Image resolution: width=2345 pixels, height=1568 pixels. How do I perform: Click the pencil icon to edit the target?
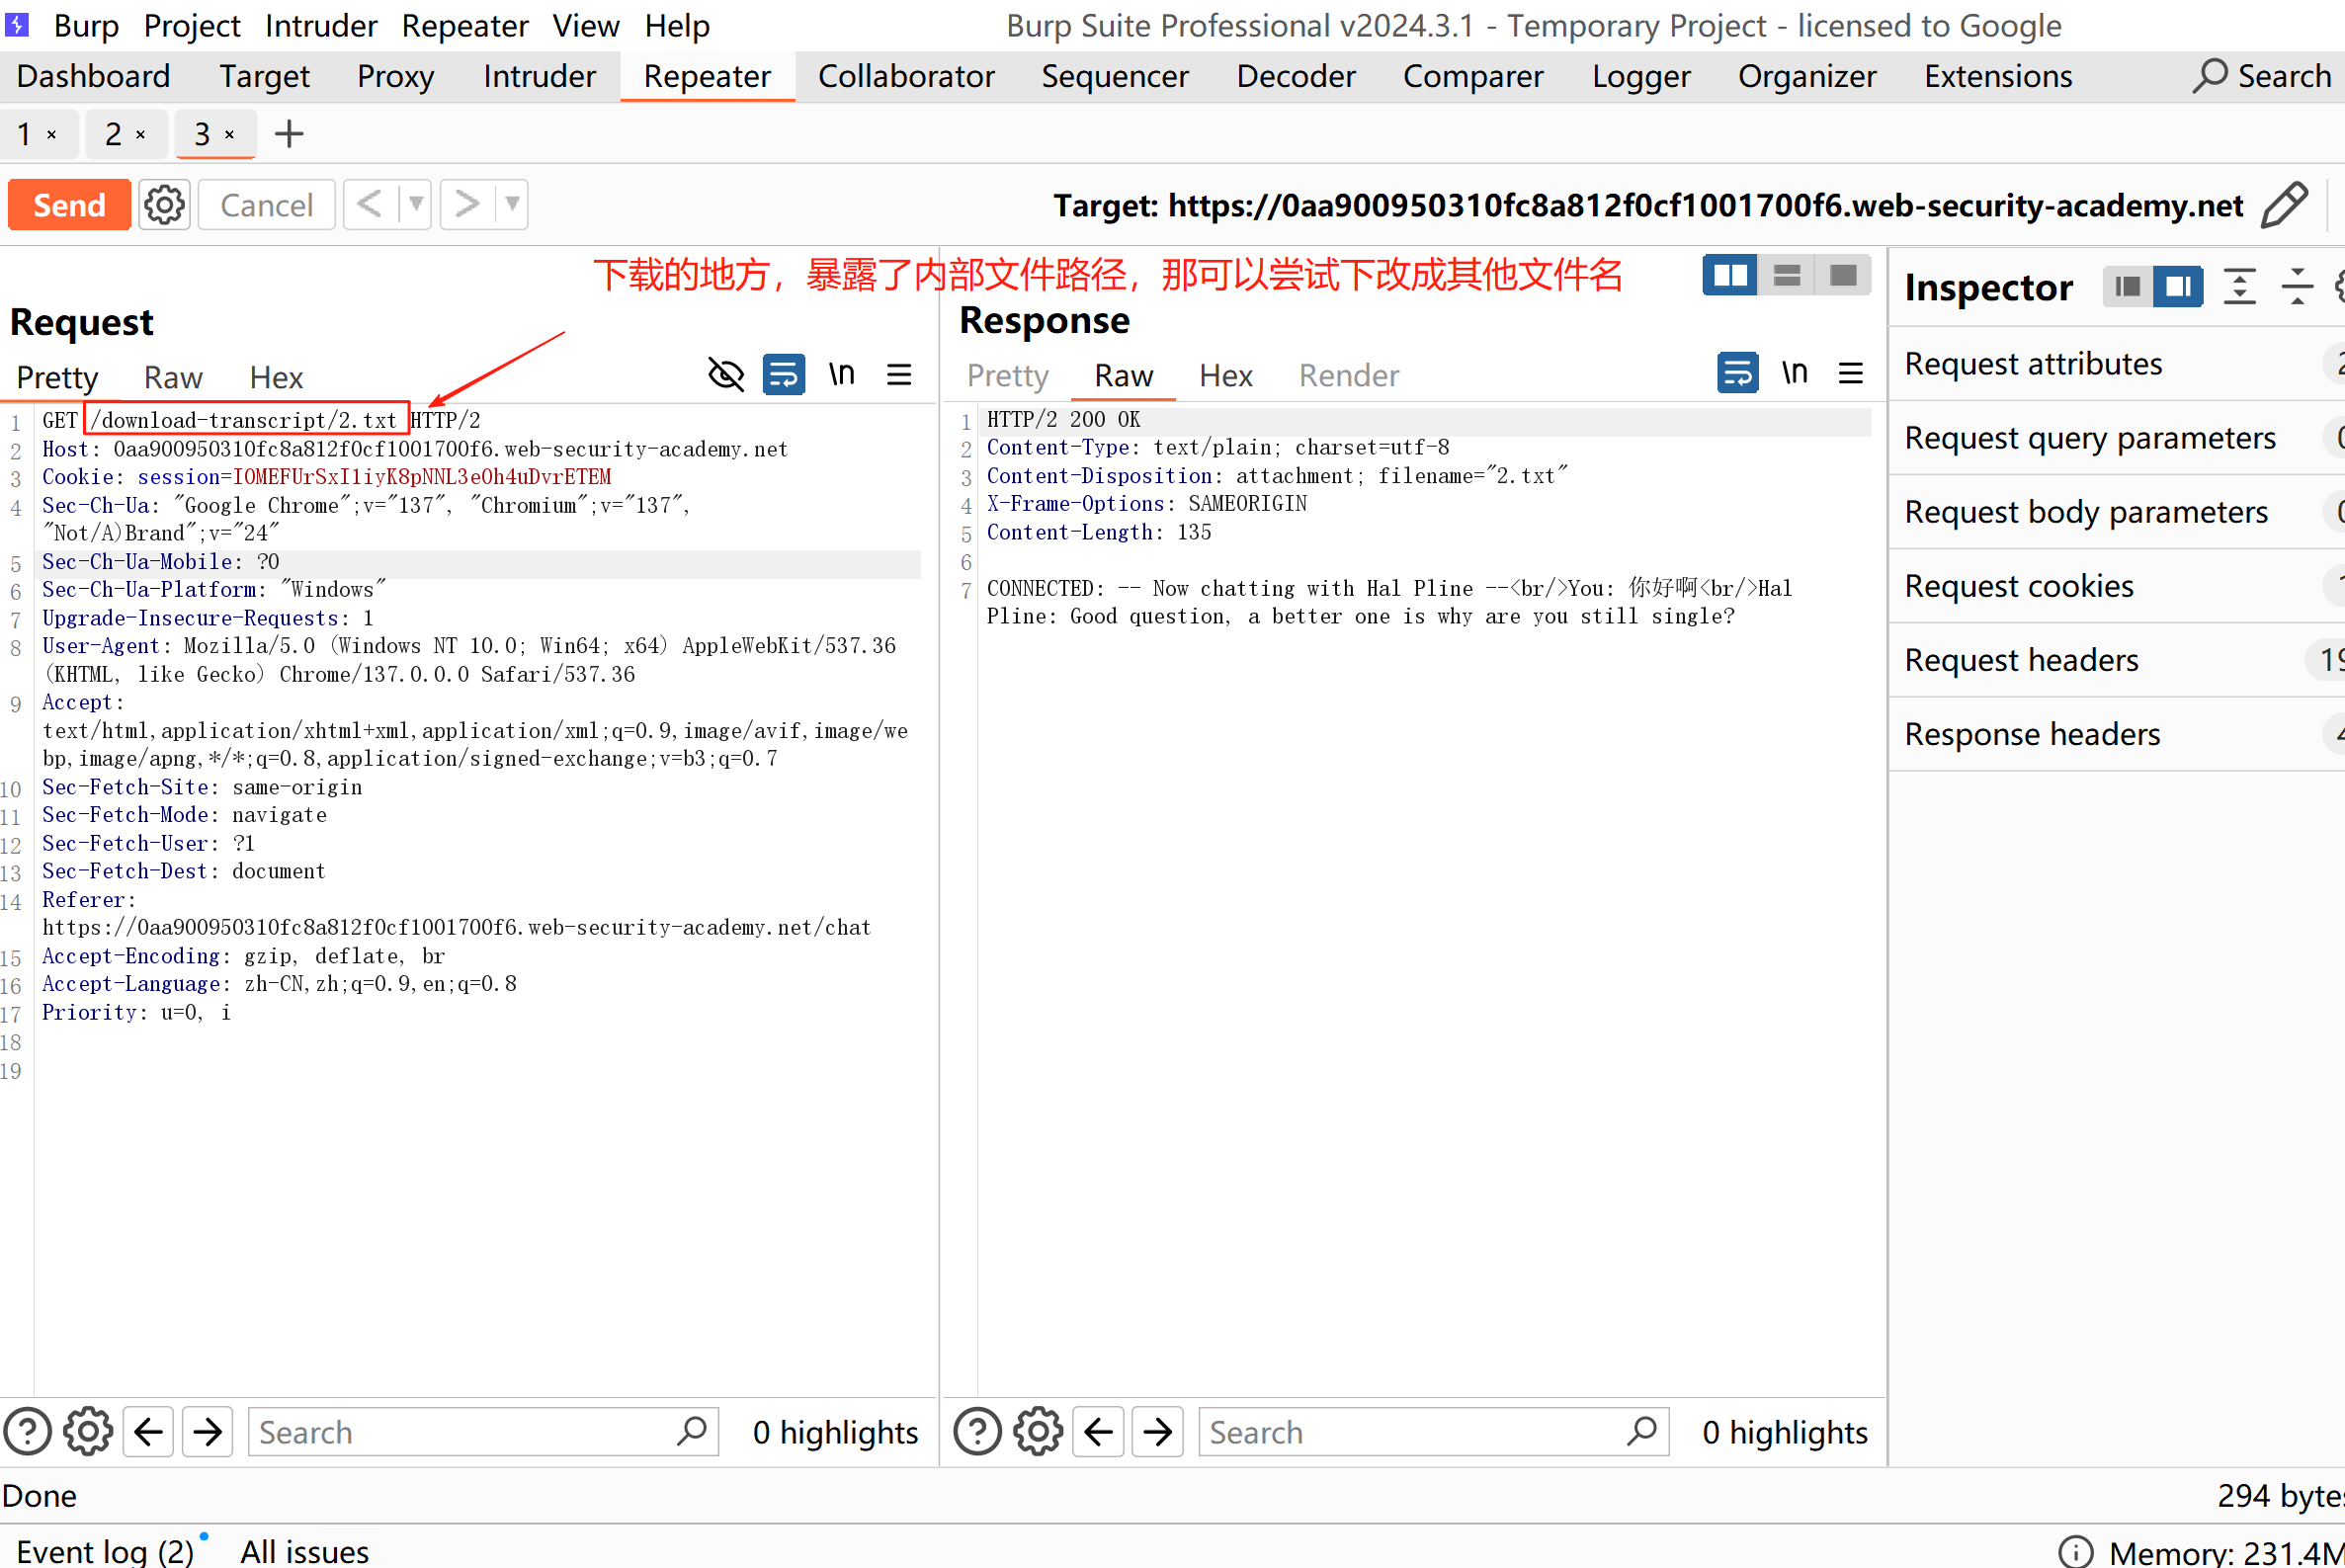(x=2284, y=205)
